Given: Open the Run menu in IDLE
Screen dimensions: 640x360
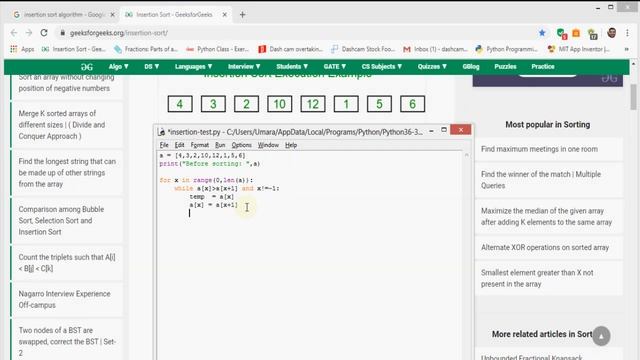Looking at the screenshot, I should 220,145.
